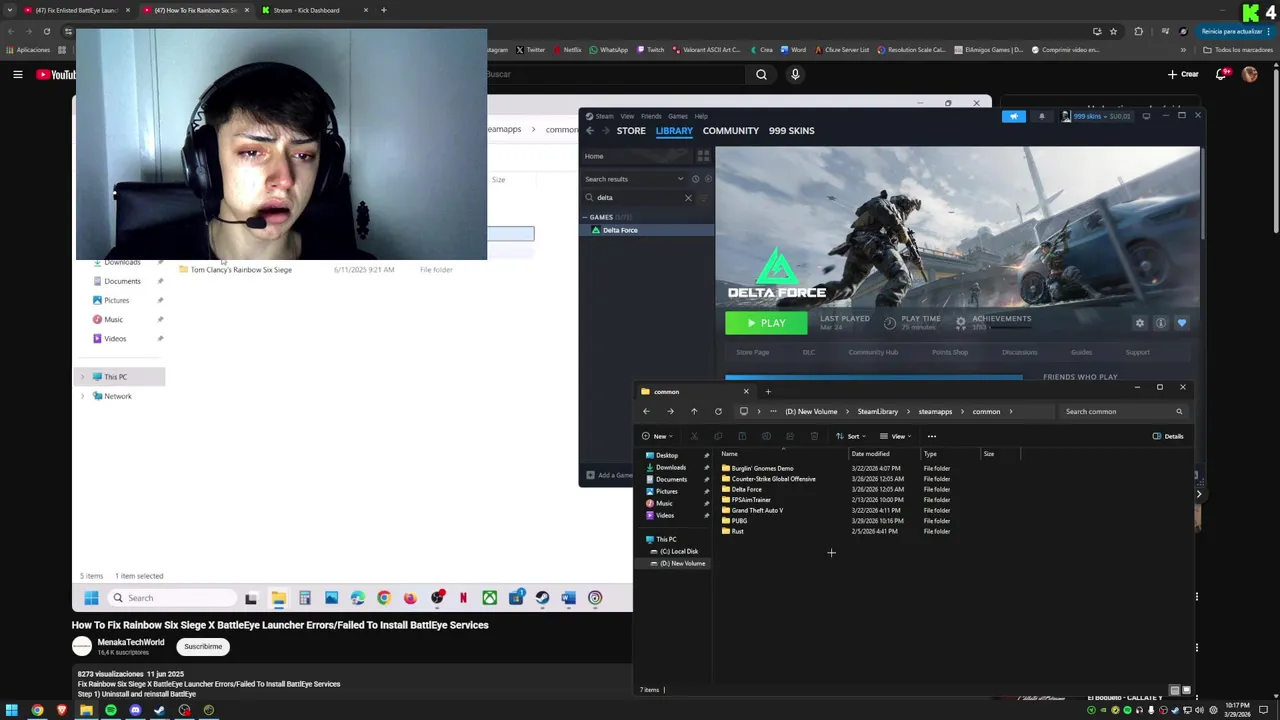Screen dimensions: 1280x720
Task: Select Downloads in front Explorer sidebar
Action: [x=671, y=468]
